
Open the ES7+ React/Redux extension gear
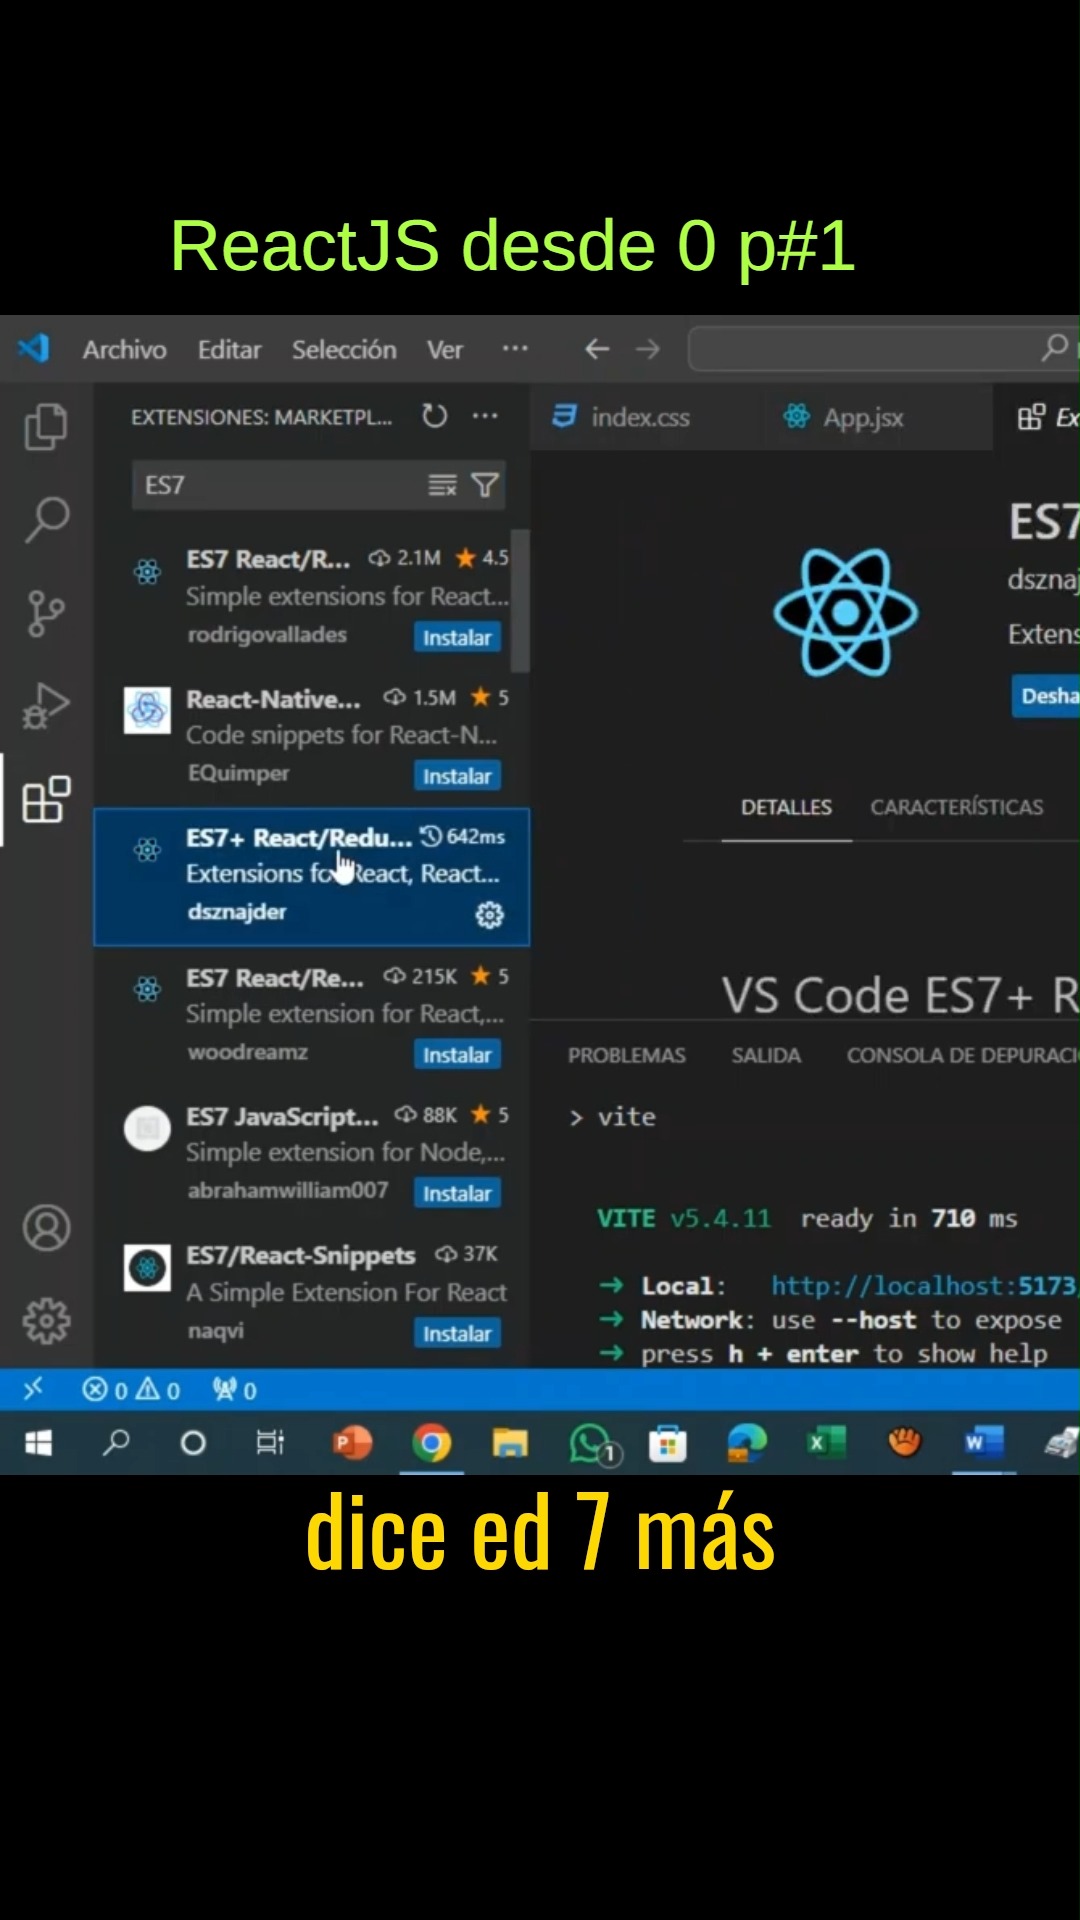pyautogui.click(x=489, y=914)
